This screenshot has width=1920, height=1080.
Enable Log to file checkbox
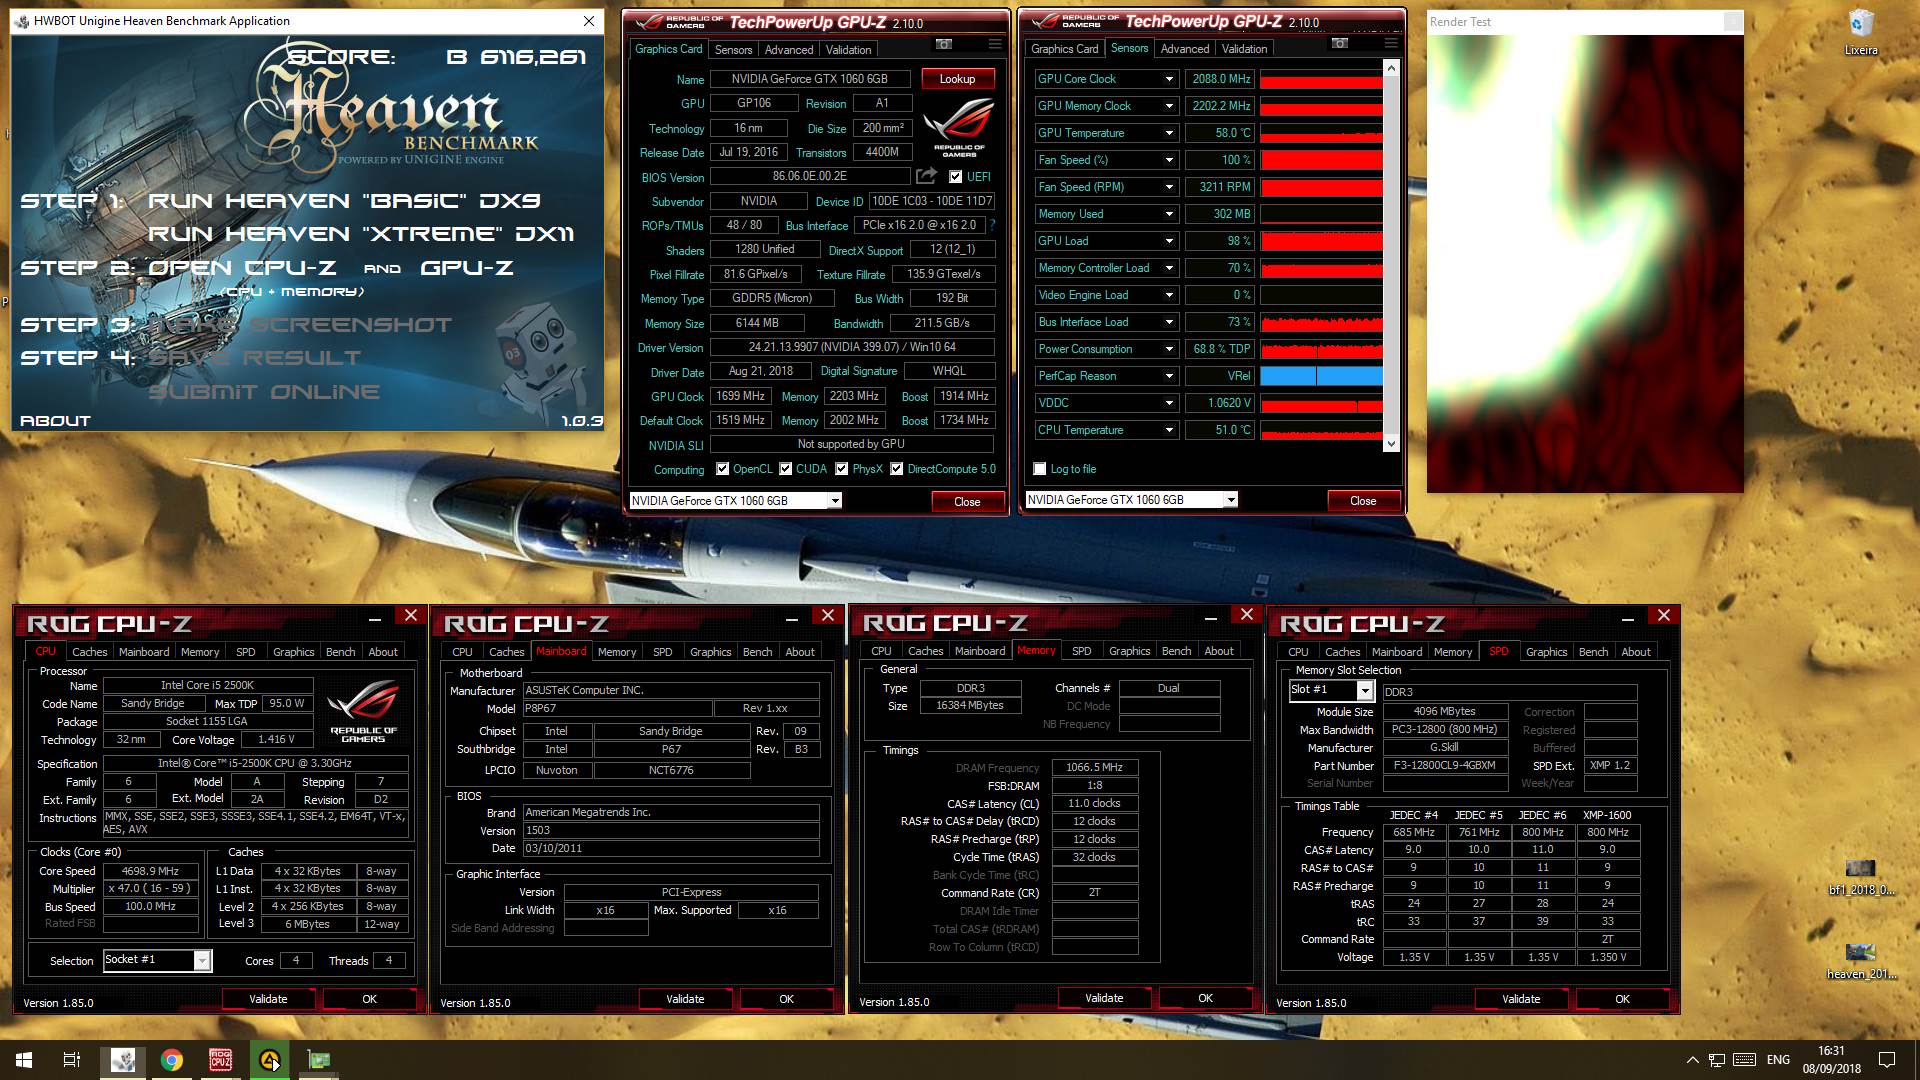click(x=1040, y=469)
